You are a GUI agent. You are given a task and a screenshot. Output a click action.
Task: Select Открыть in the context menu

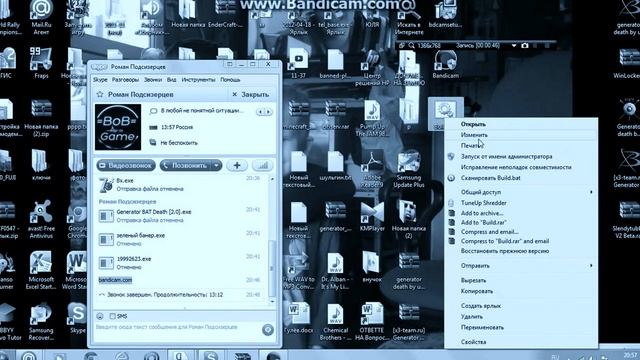point(521,124)
